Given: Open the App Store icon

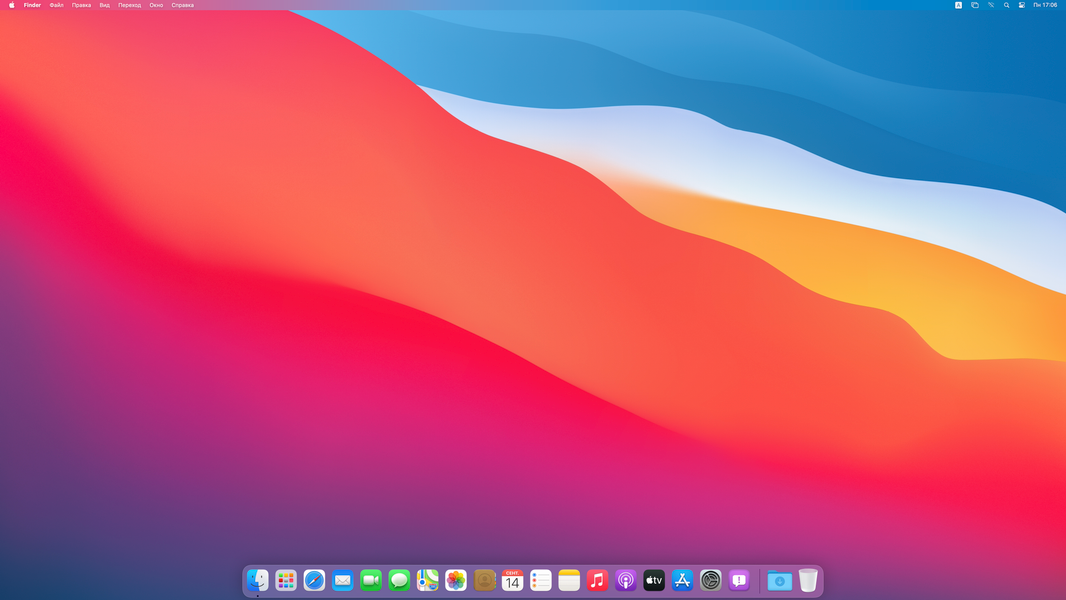Looking at the screenshot, I should point(683,580).
